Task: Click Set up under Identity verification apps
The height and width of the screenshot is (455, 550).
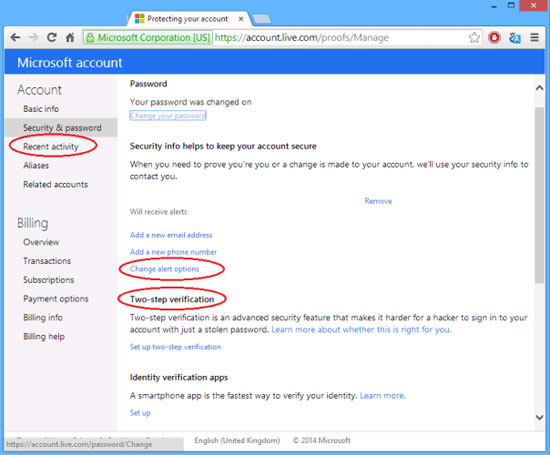Action: 140,413
